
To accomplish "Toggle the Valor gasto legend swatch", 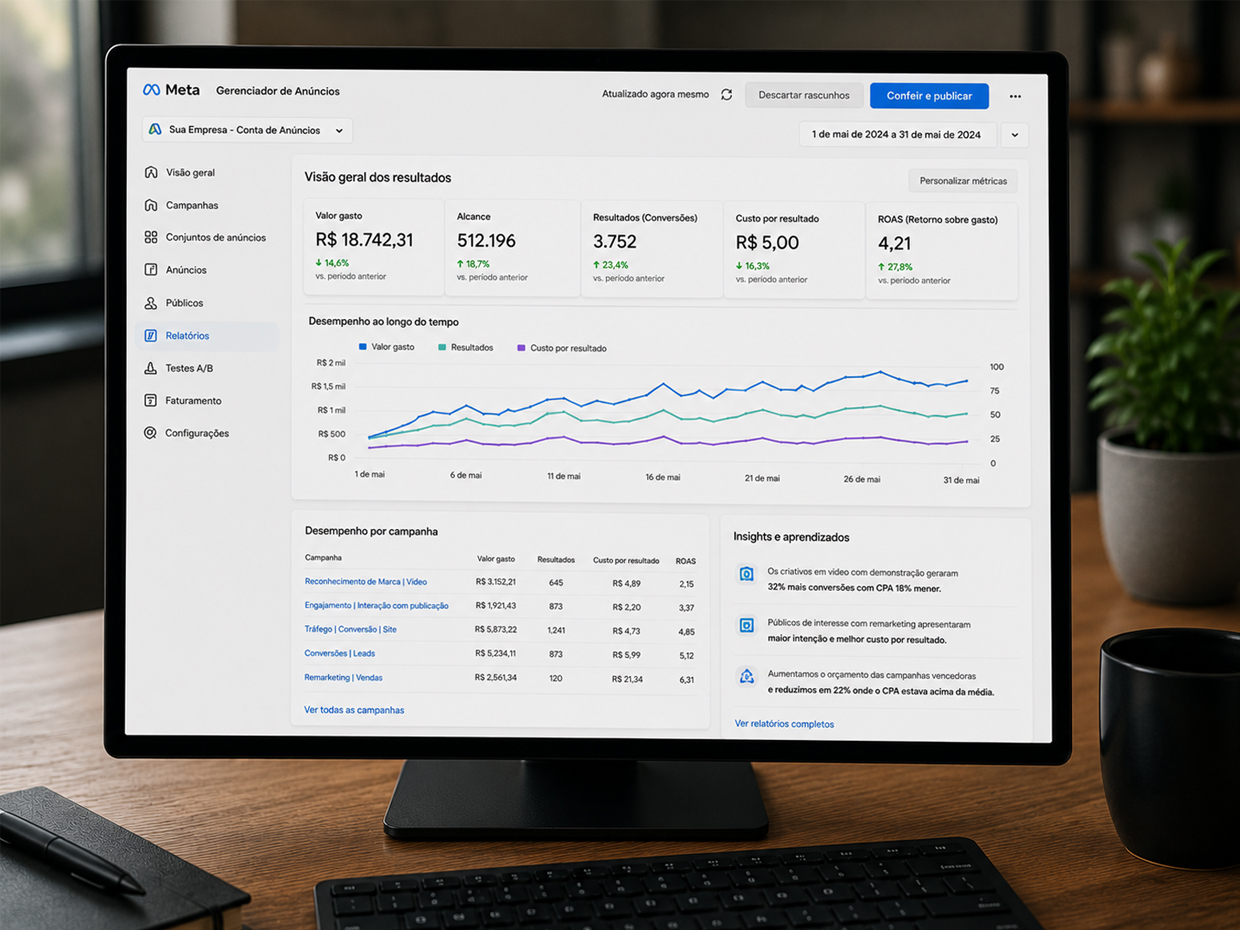I will (x=363, y=347).
